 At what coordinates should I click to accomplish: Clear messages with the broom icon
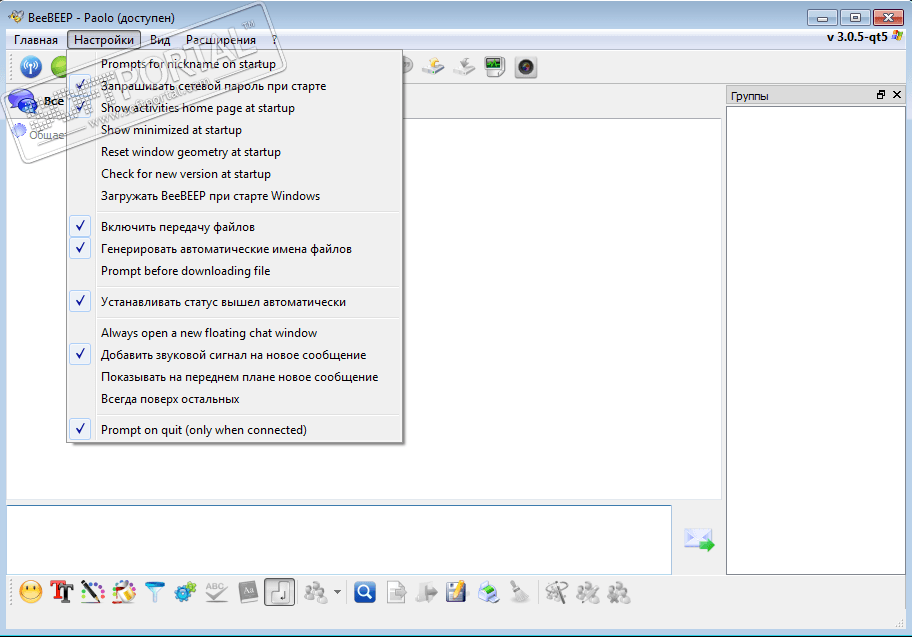pyautogui.click(x=519, y=592)
